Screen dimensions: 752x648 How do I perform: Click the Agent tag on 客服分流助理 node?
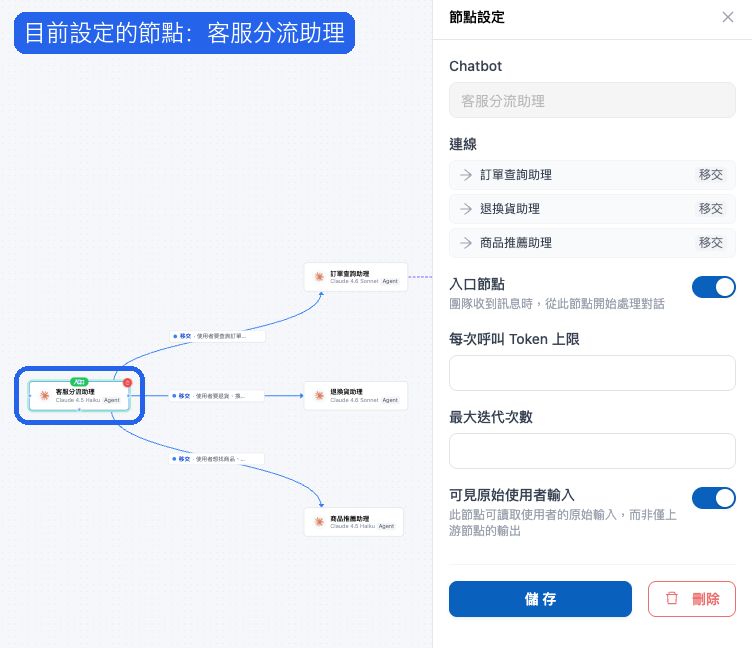point(112,400)
